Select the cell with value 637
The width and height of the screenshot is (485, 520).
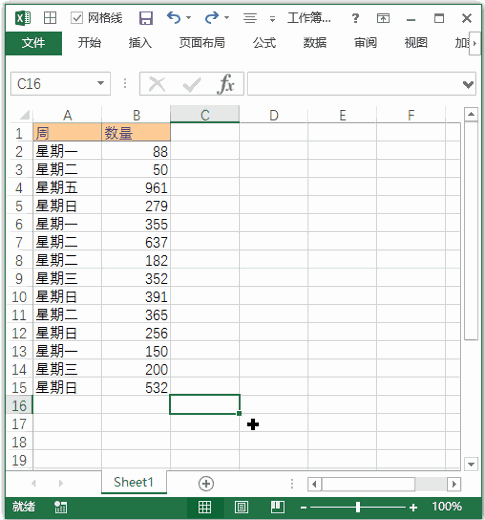click(x=136, y=242)
